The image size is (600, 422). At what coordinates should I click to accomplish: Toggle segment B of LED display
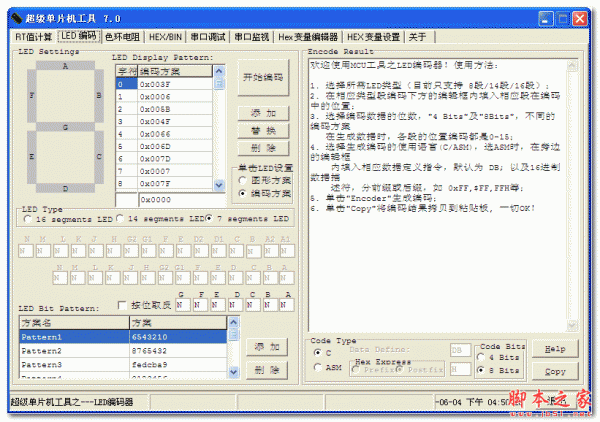tap(99, 96)
